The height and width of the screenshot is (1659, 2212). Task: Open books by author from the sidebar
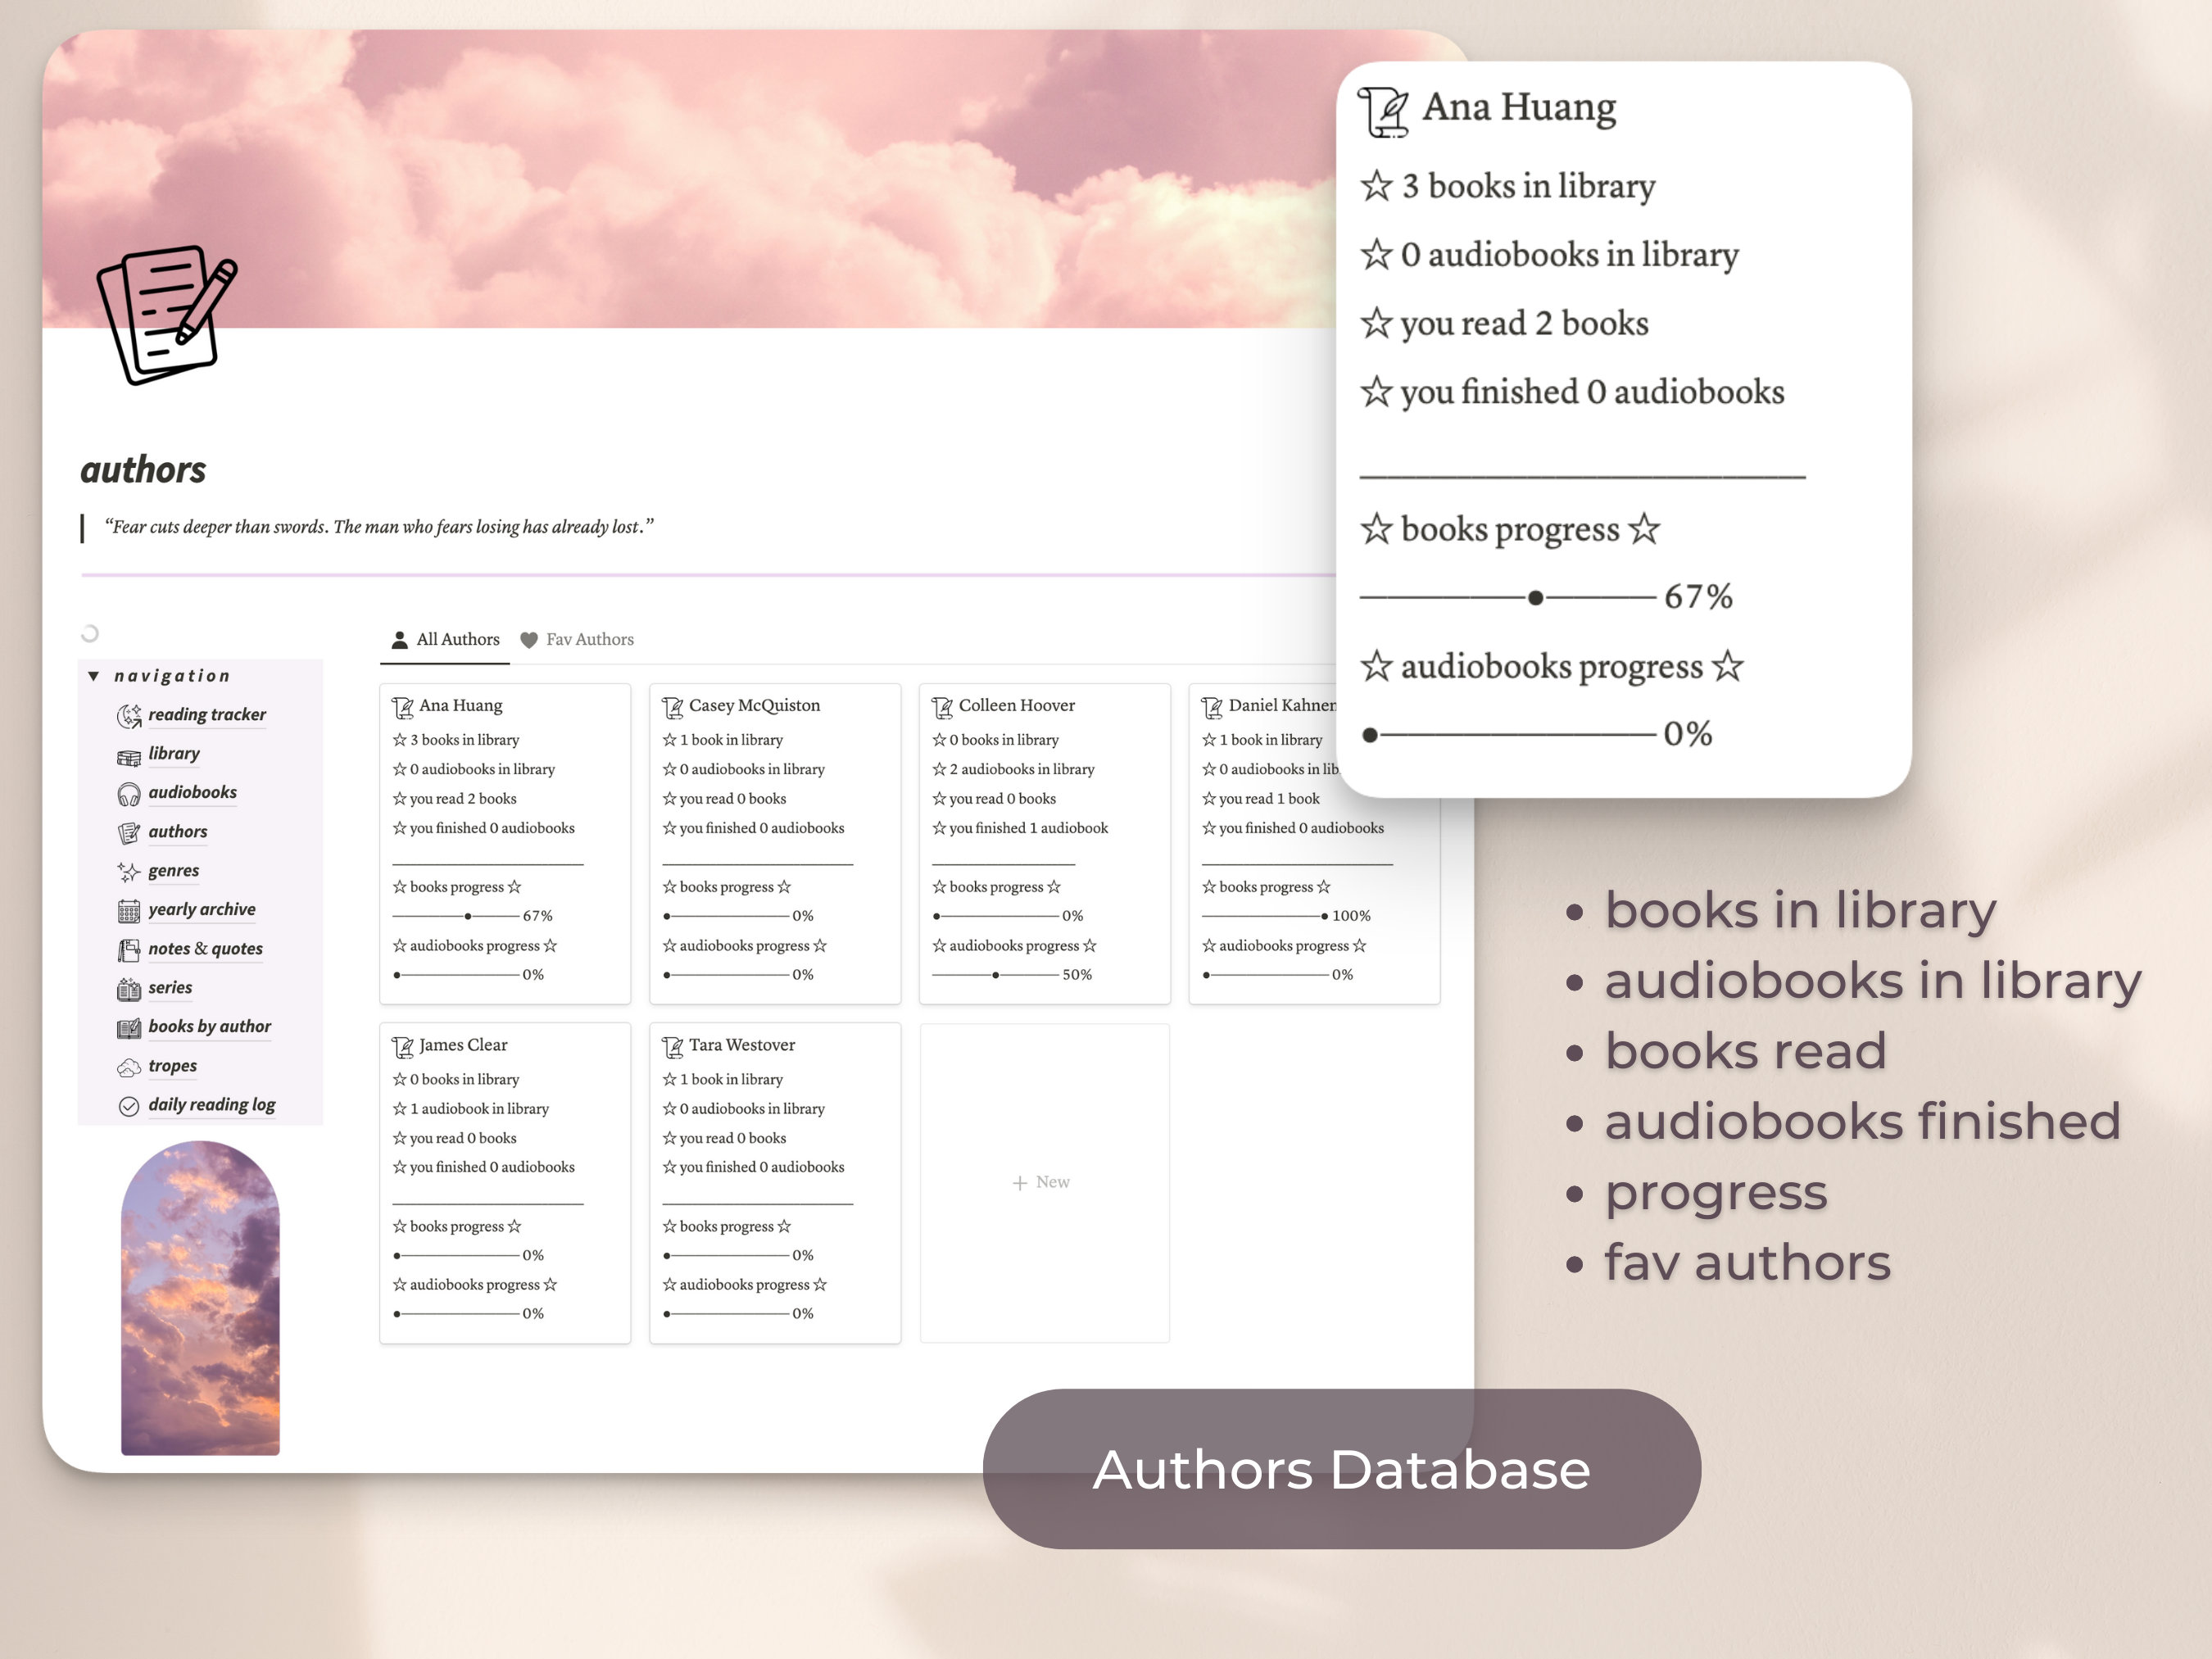(210, 1027)
